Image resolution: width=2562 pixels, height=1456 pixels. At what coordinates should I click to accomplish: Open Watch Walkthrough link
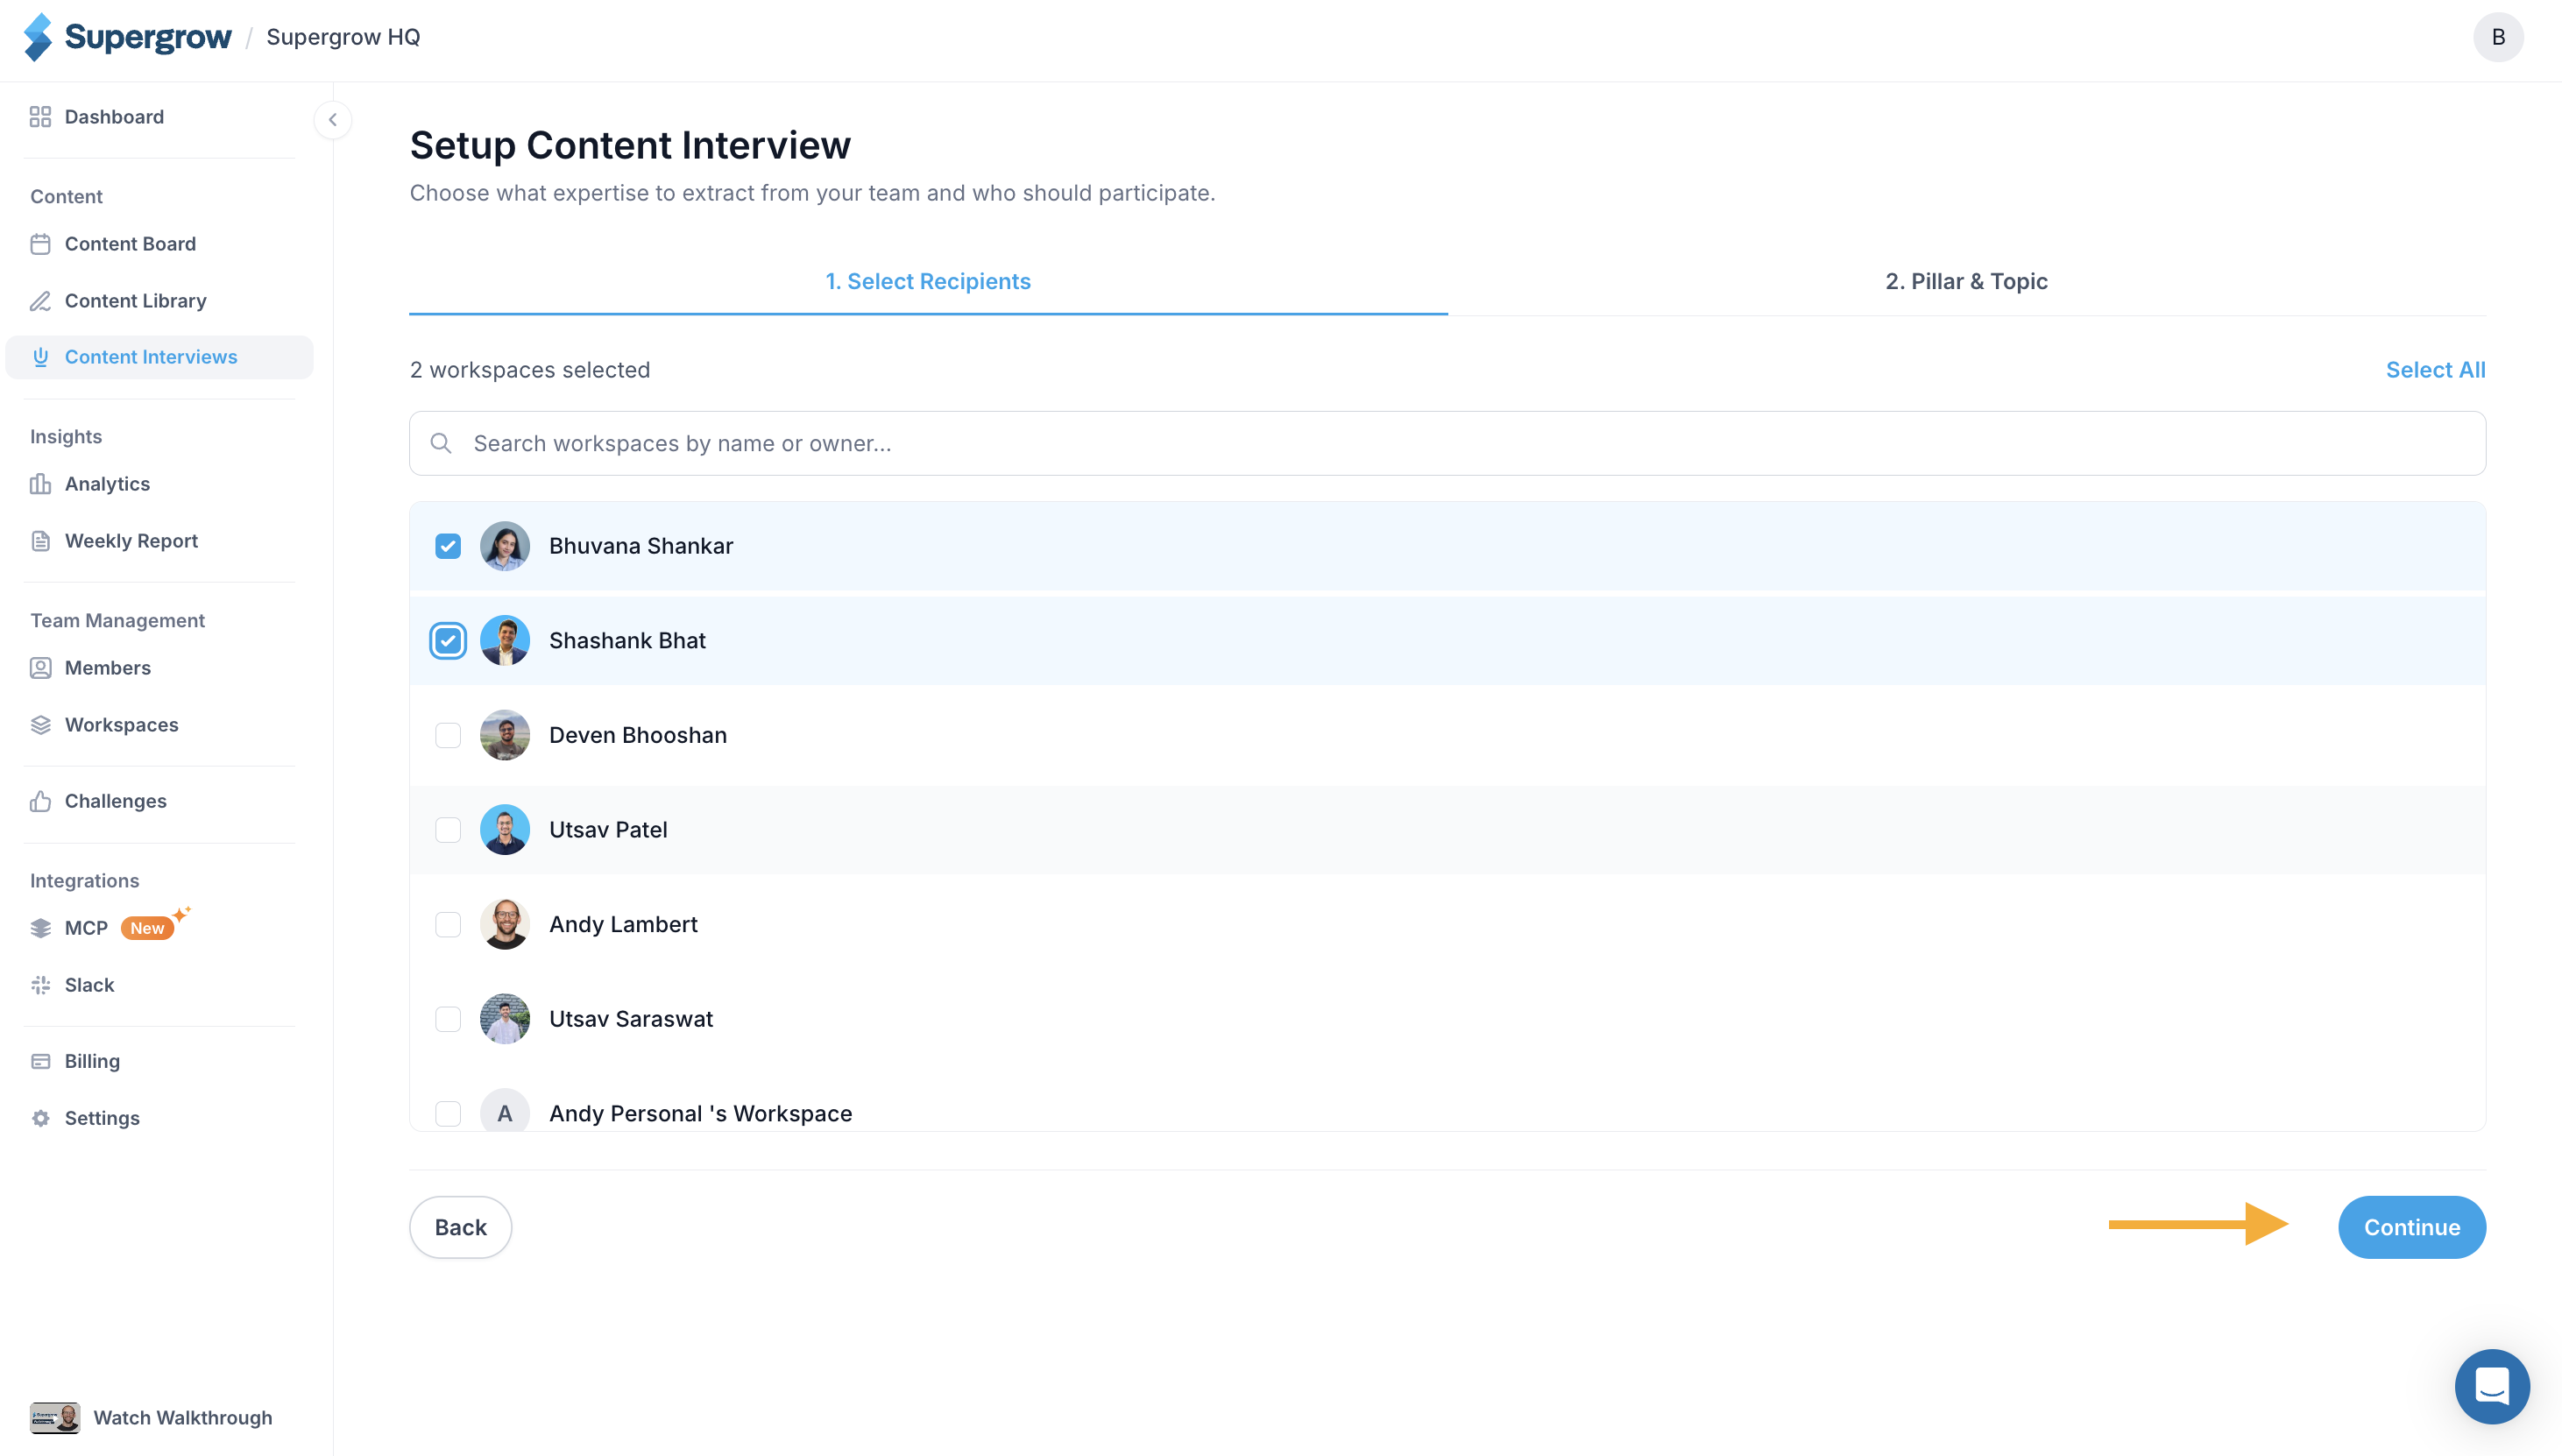[182, 1418]
